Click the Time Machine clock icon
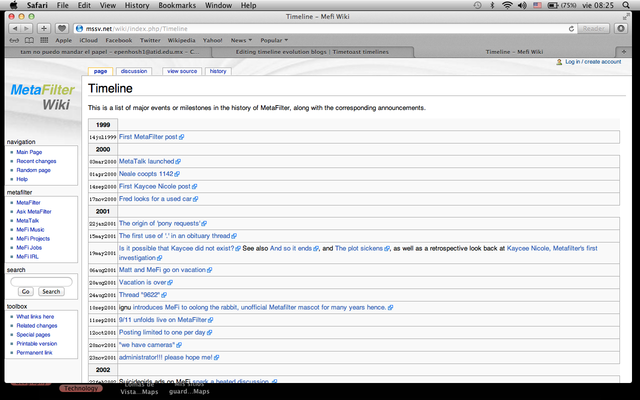The height and width of the screenshot is (400, 640). pos(477,5)
